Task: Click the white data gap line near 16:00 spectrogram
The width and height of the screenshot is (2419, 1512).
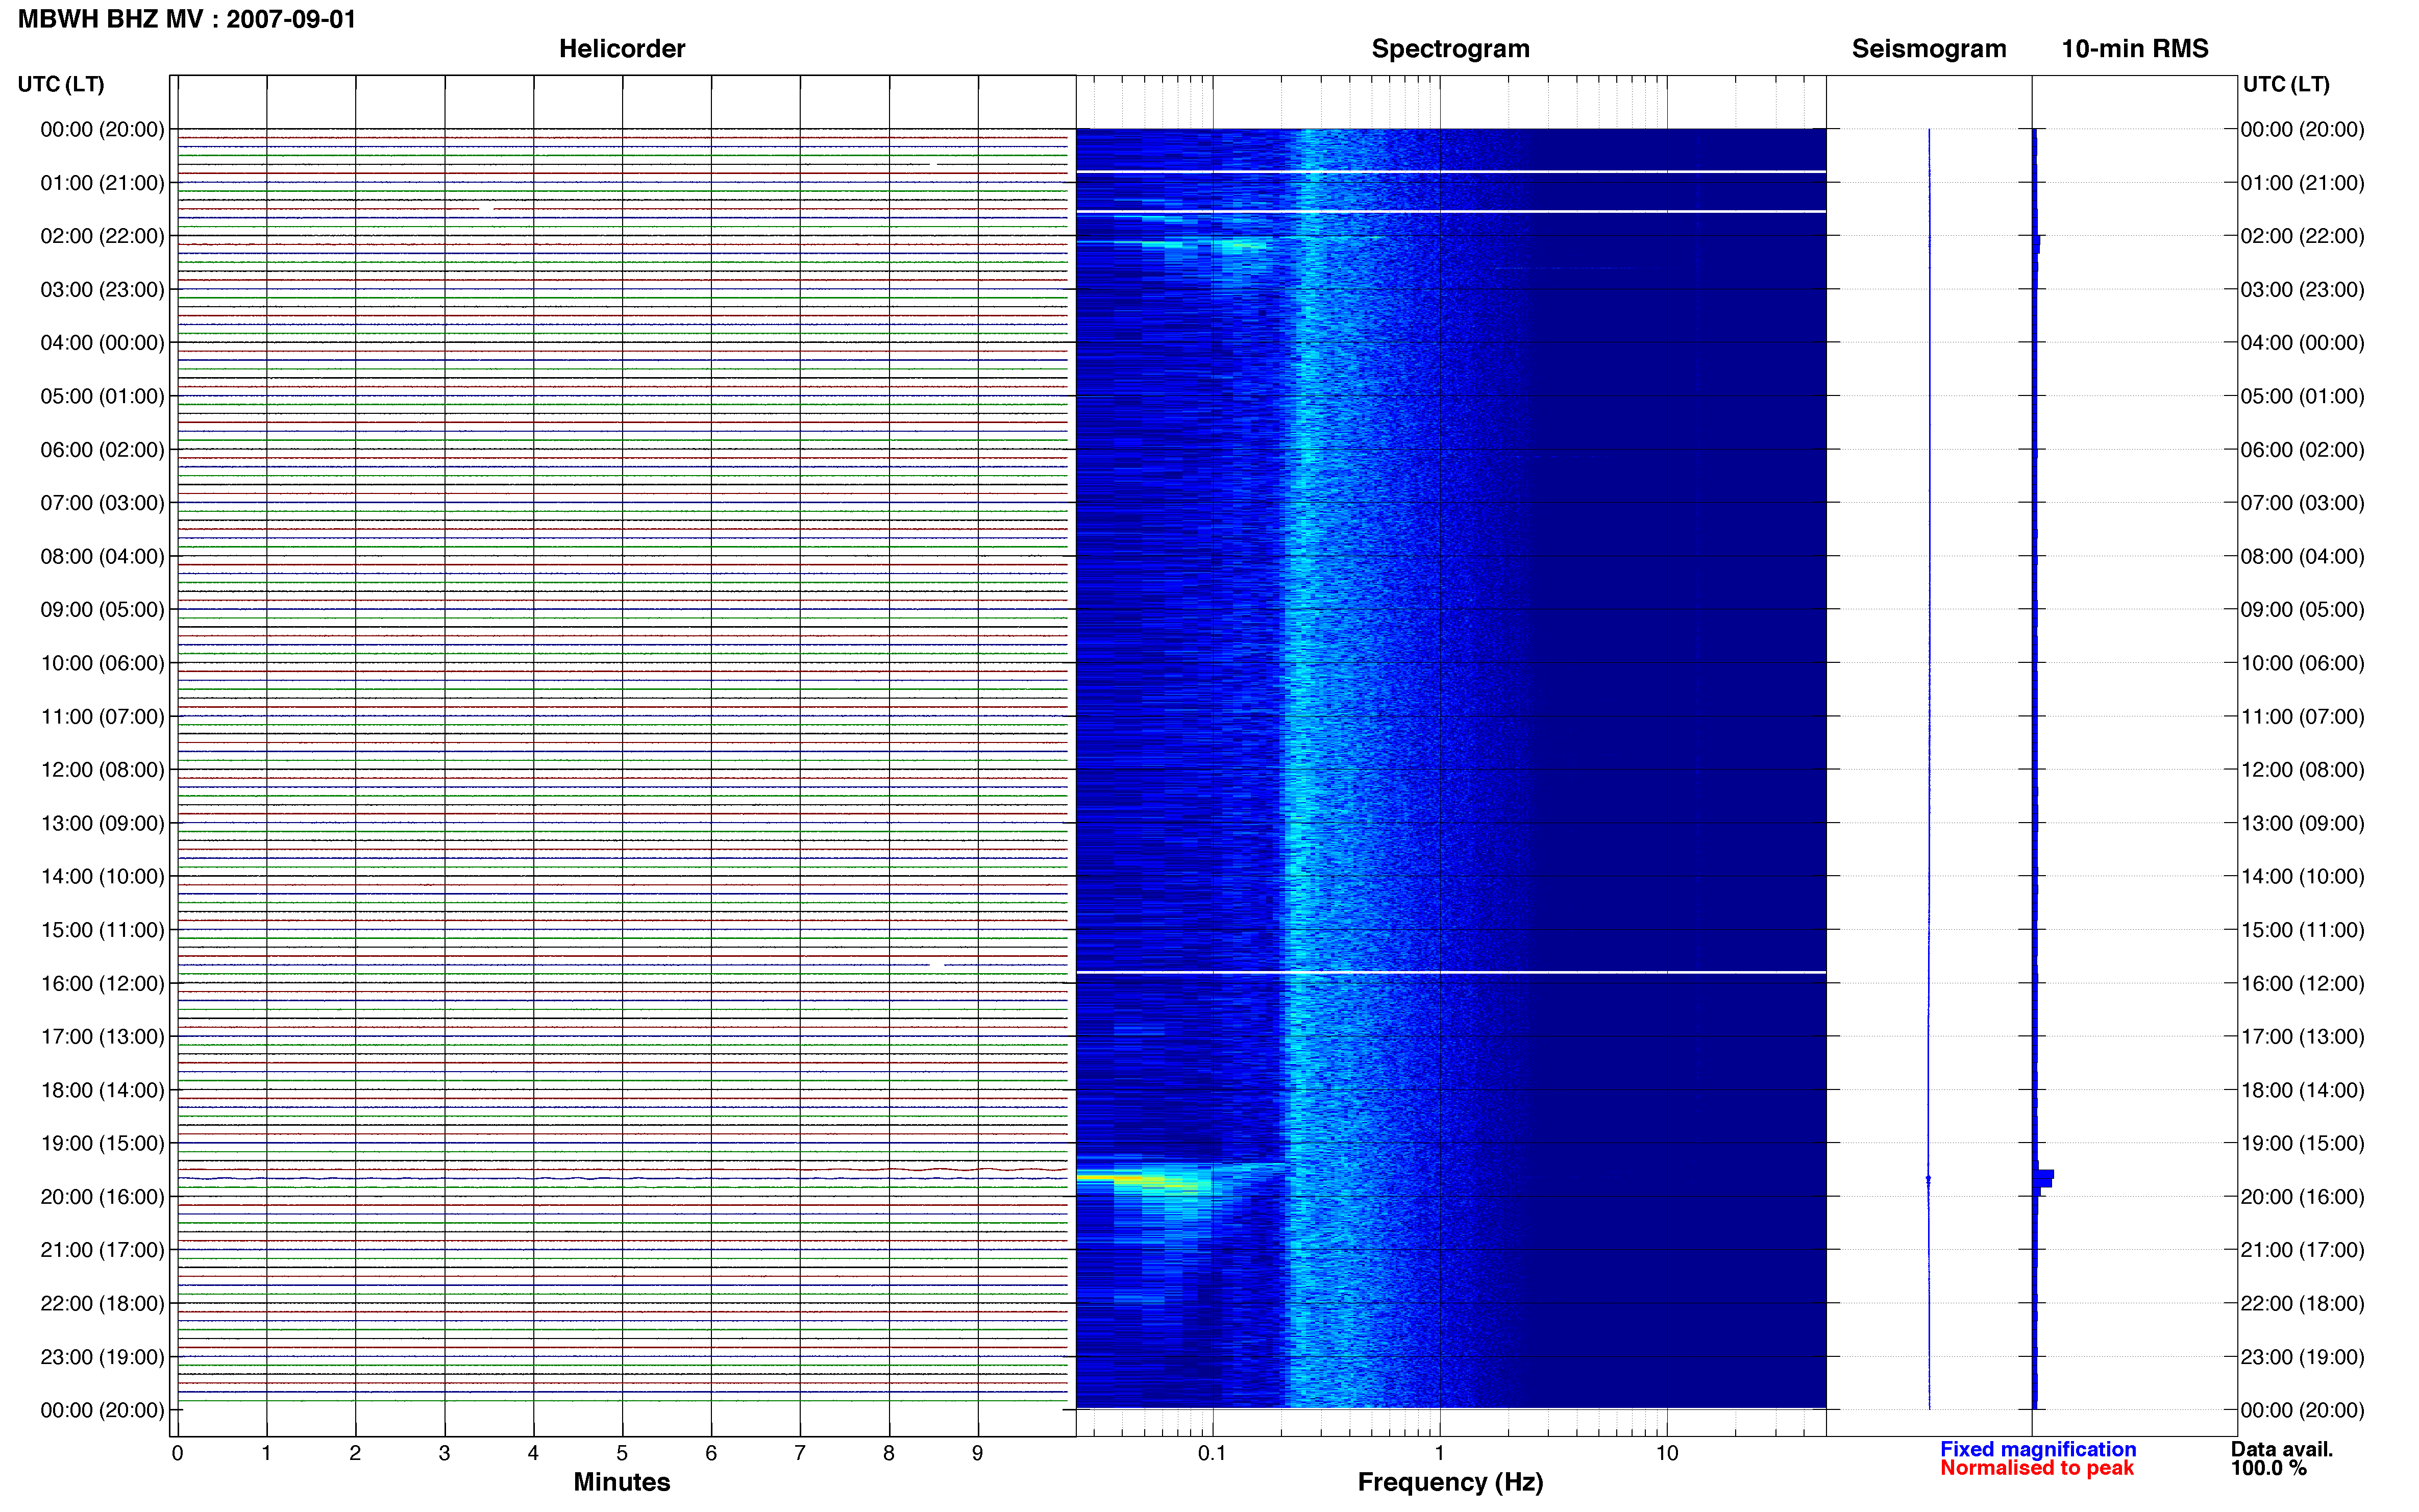Action: point(1450,972)
